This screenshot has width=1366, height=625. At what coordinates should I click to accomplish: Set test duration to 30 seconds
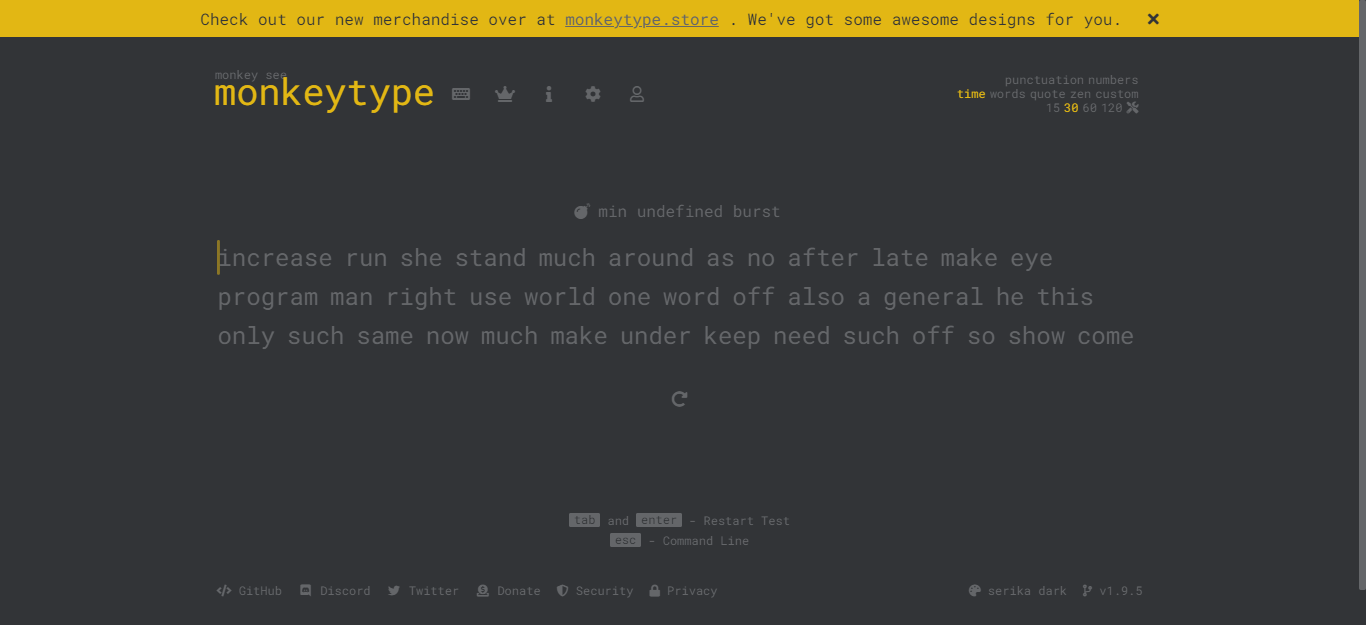click(1071, 108)
